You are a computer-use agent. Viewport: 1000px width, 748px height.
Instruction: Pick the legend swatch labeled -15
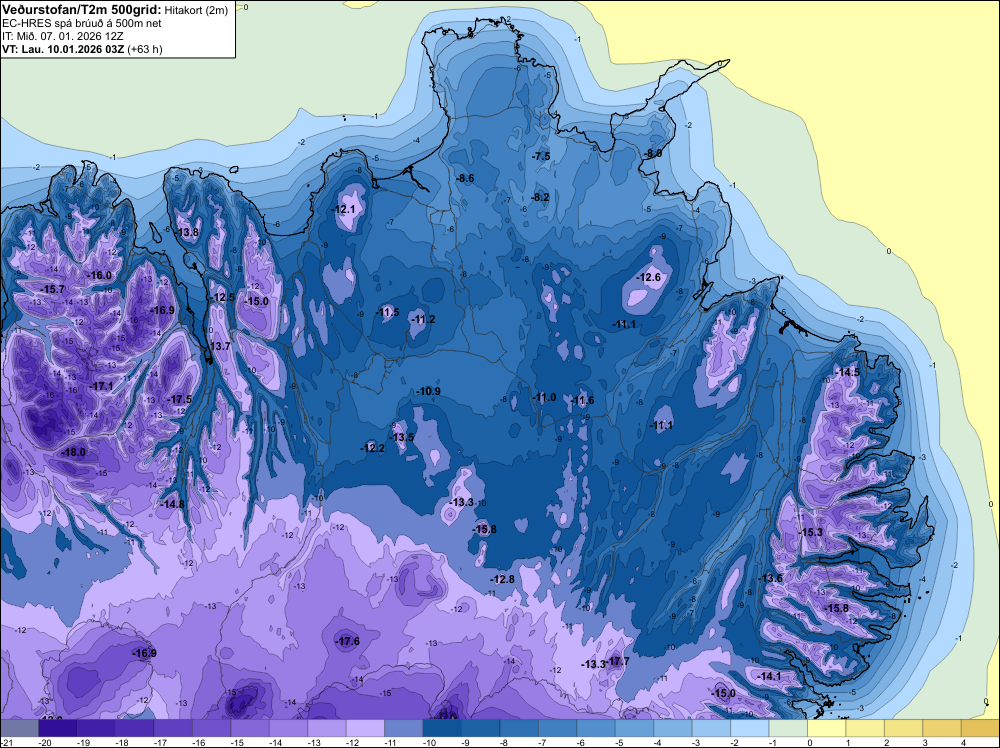(250, 728)
